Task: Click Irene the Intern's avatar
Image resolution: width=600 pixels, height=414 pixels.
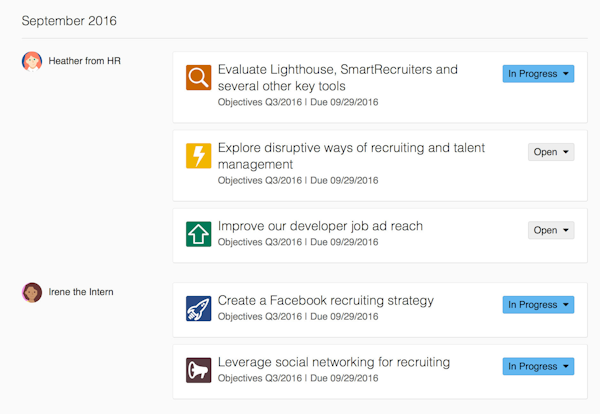Action: 32,292
